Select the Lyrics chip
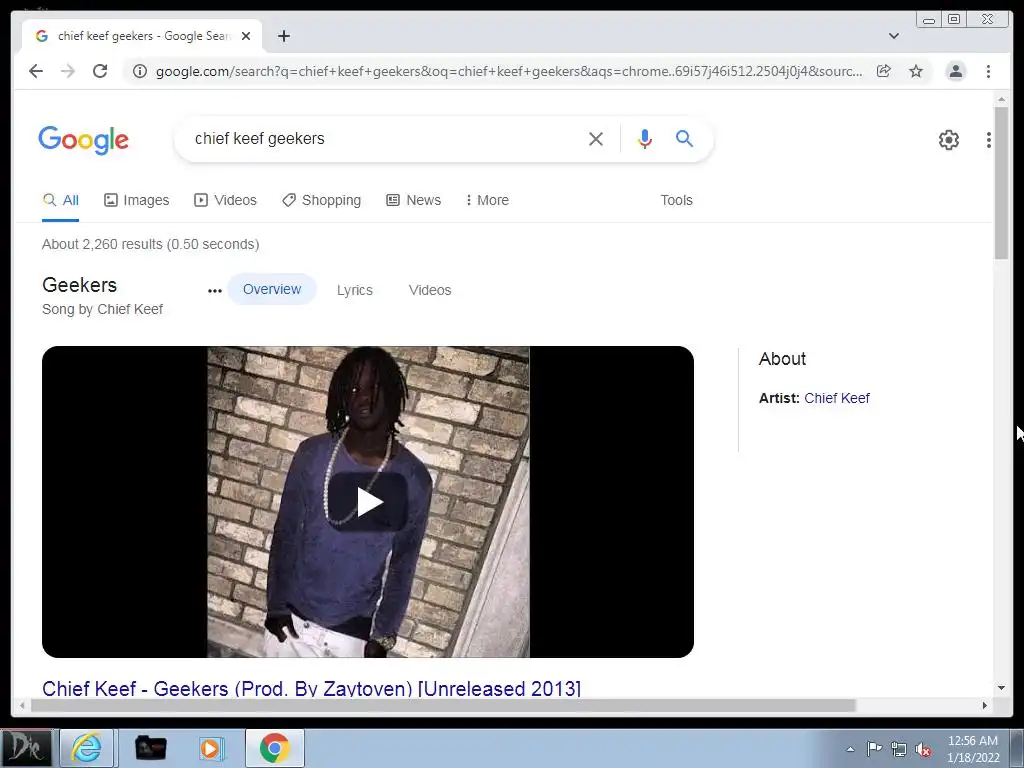 [355, 290]
